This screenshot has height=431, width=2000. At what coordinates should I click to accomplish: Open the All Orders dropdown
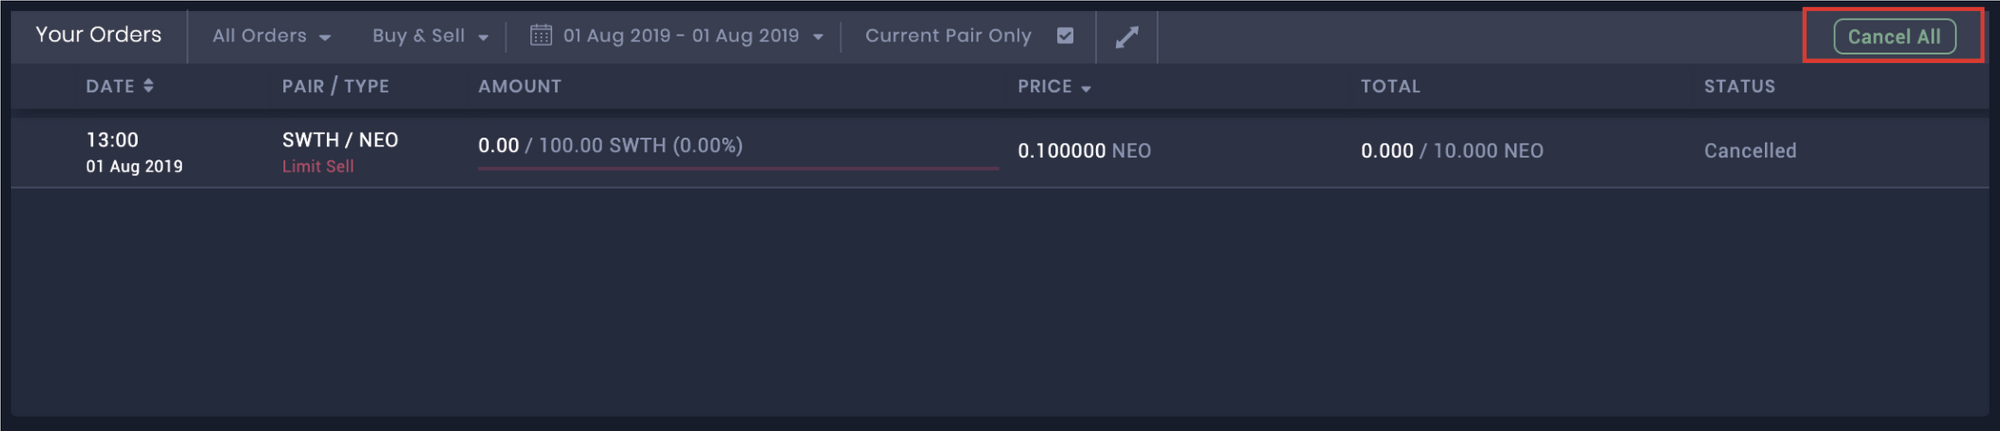point(271,36)
